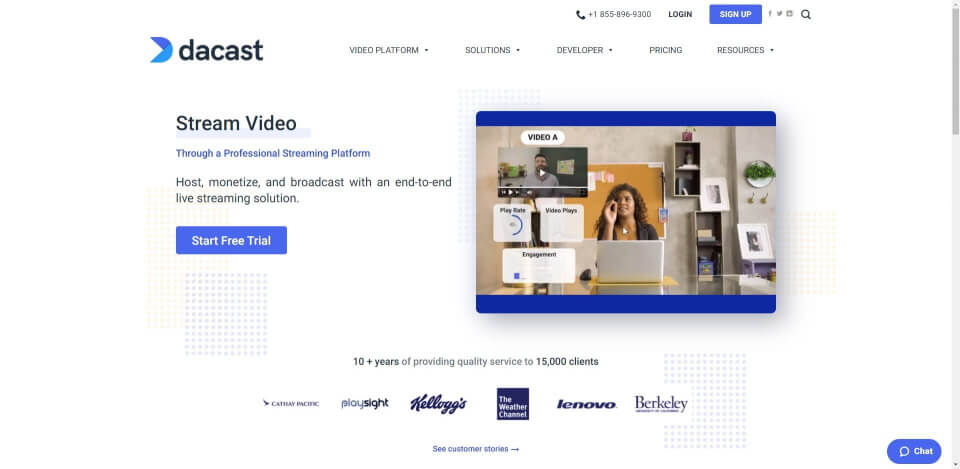Open the VIDEO PLATFORM menu
This screenshot has height=469, width=960.
point(384,50)
